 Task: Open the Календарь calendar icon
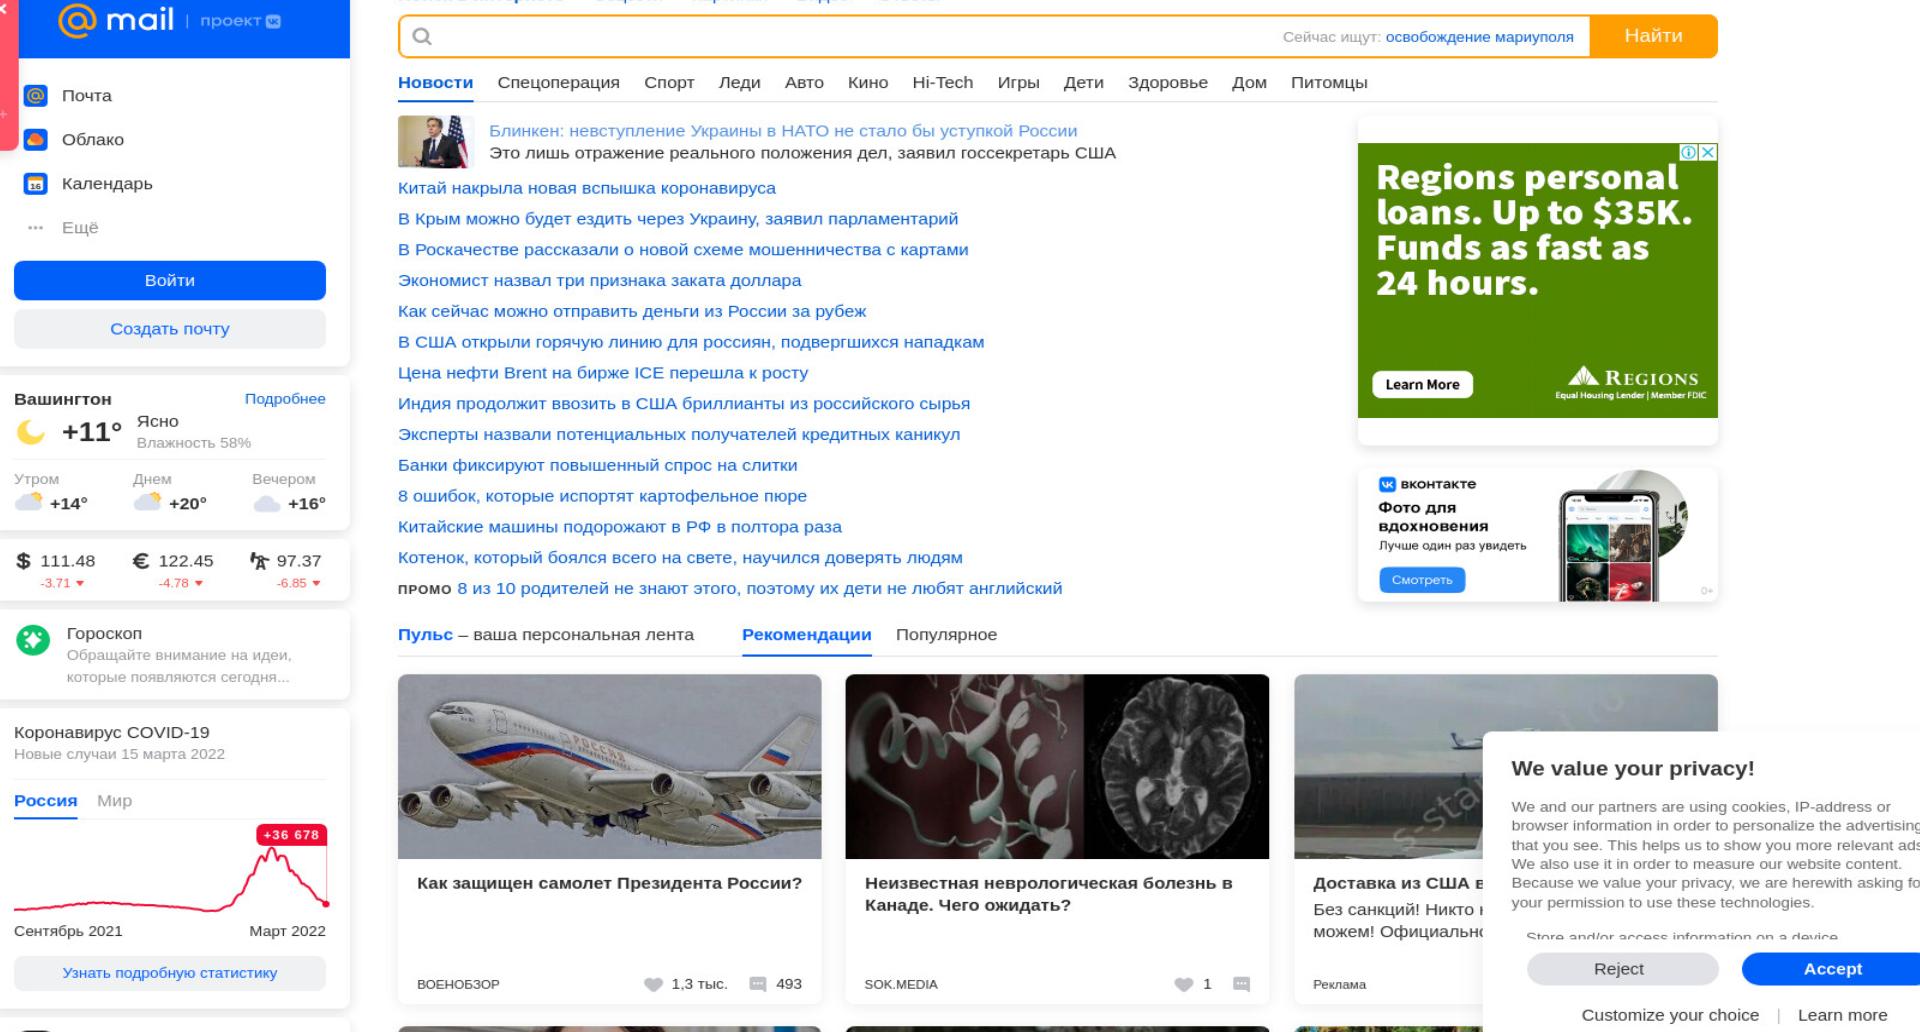36,184
